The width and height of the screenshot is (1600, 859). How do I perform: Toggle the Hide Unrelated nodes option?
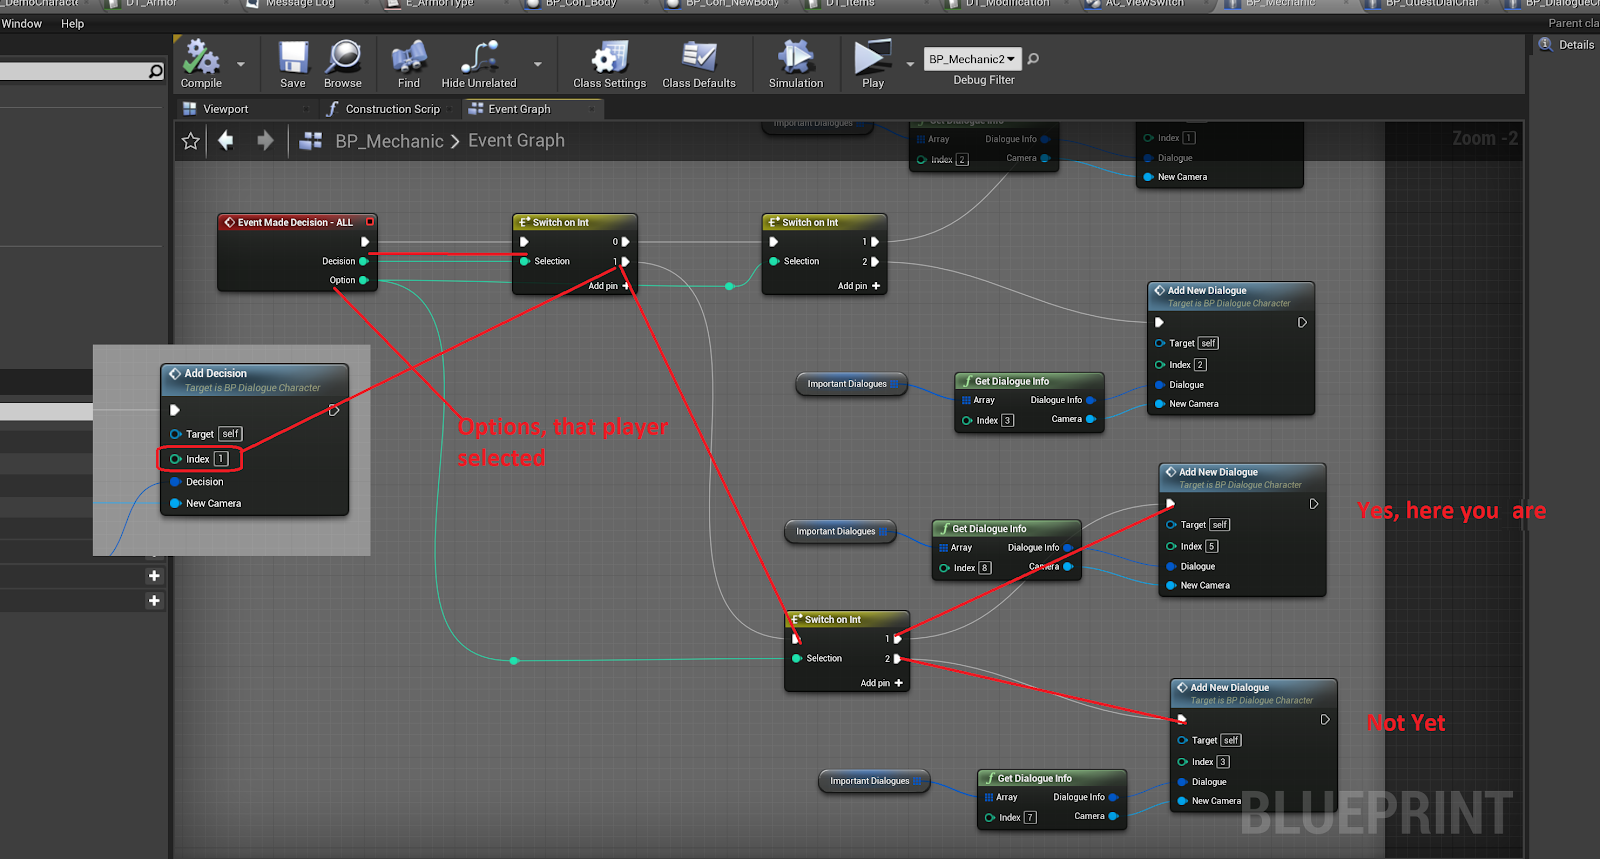pos(479,59)
